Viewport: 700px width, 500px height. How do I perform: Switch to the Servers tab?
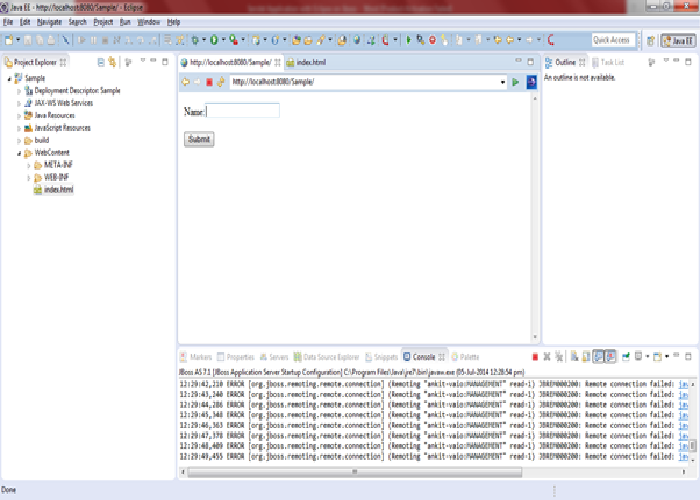click(x=274, y=357)
